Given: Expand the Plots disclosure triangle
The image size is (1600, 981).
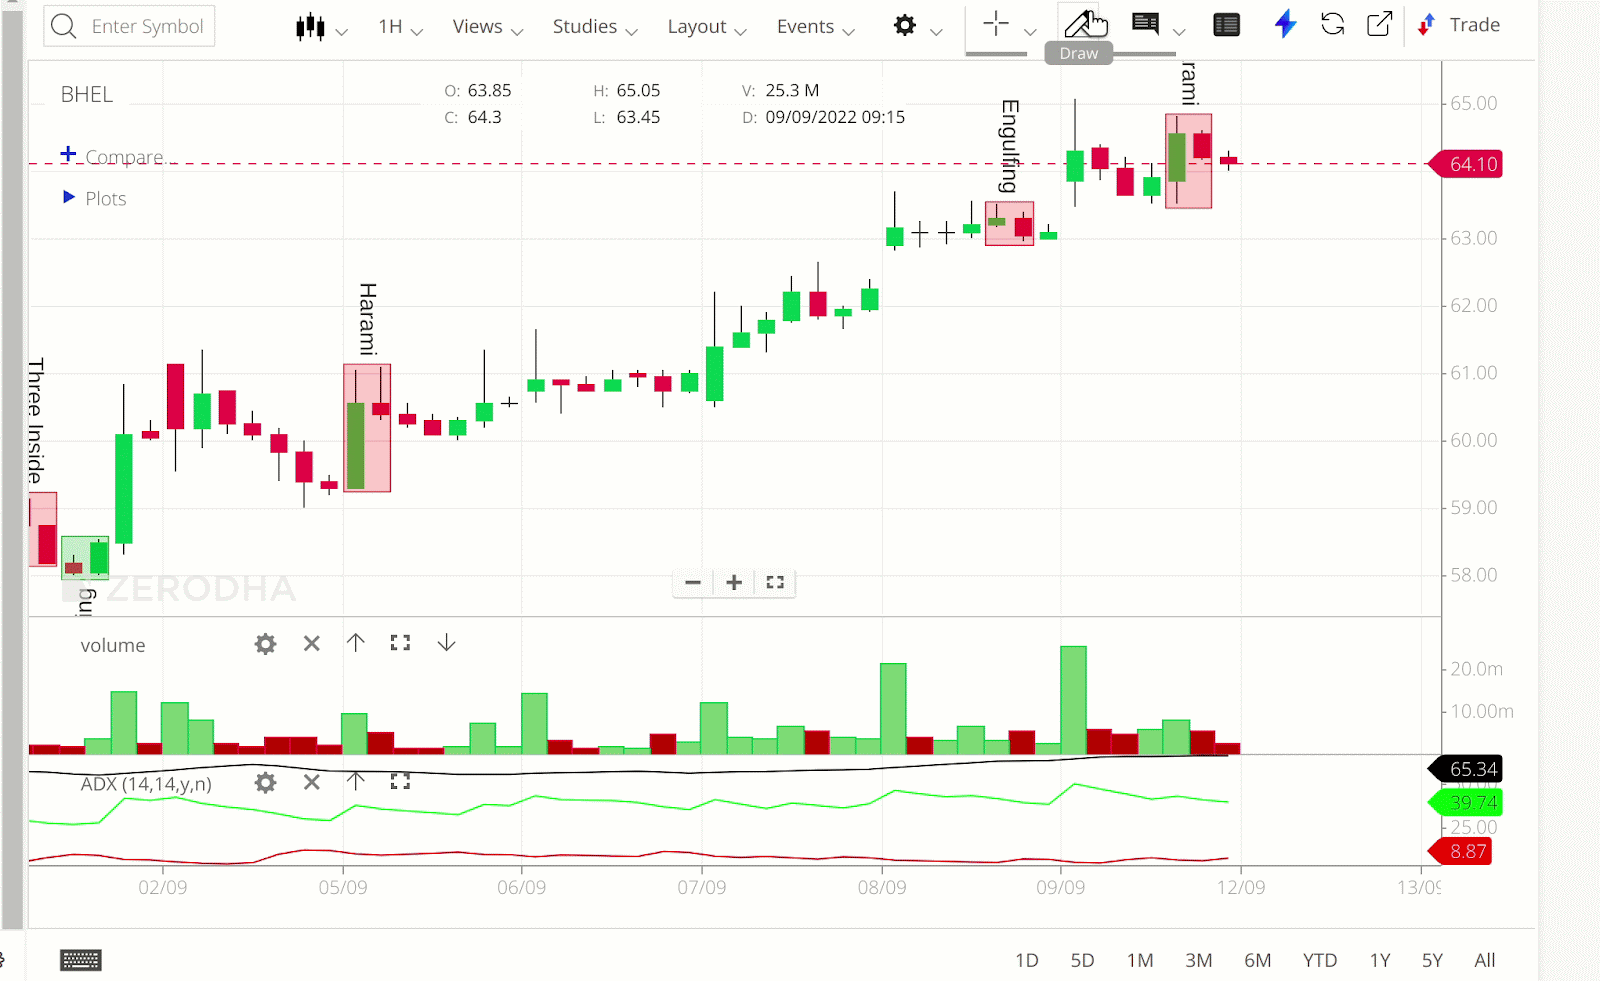Looking at the screenshot, I should (x=69, y=197).
